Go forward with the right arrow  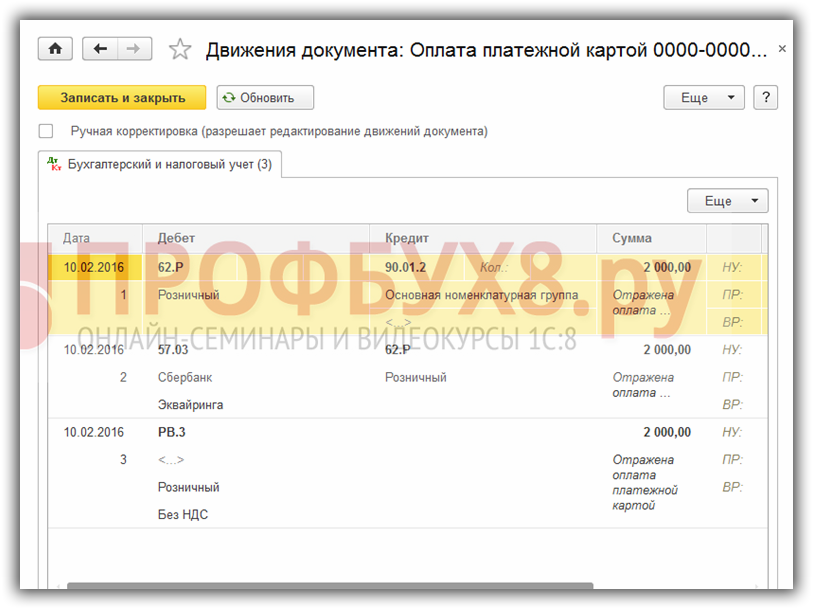point(134,49)
